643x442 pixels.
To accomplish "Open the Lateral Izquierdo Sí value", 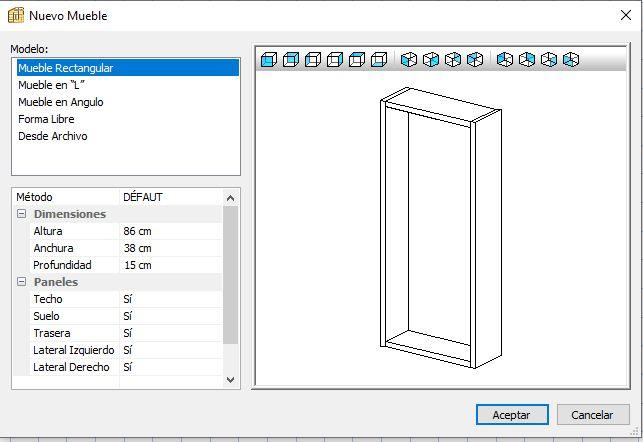I will coord(171,350).
